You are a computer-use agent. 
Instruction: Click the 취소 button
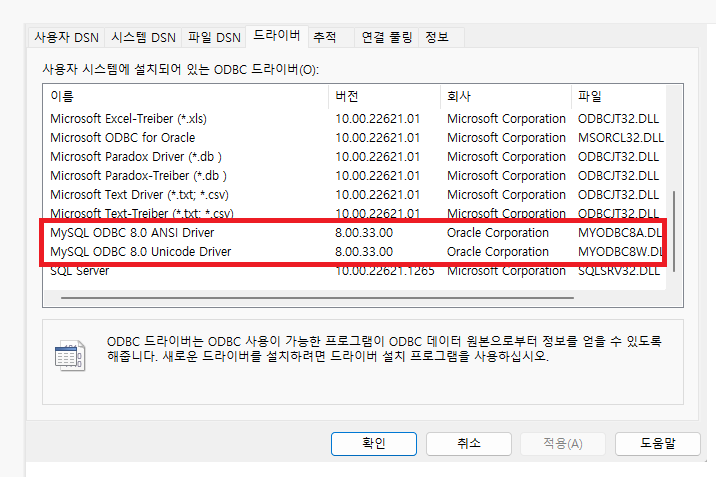click(469, 444)
